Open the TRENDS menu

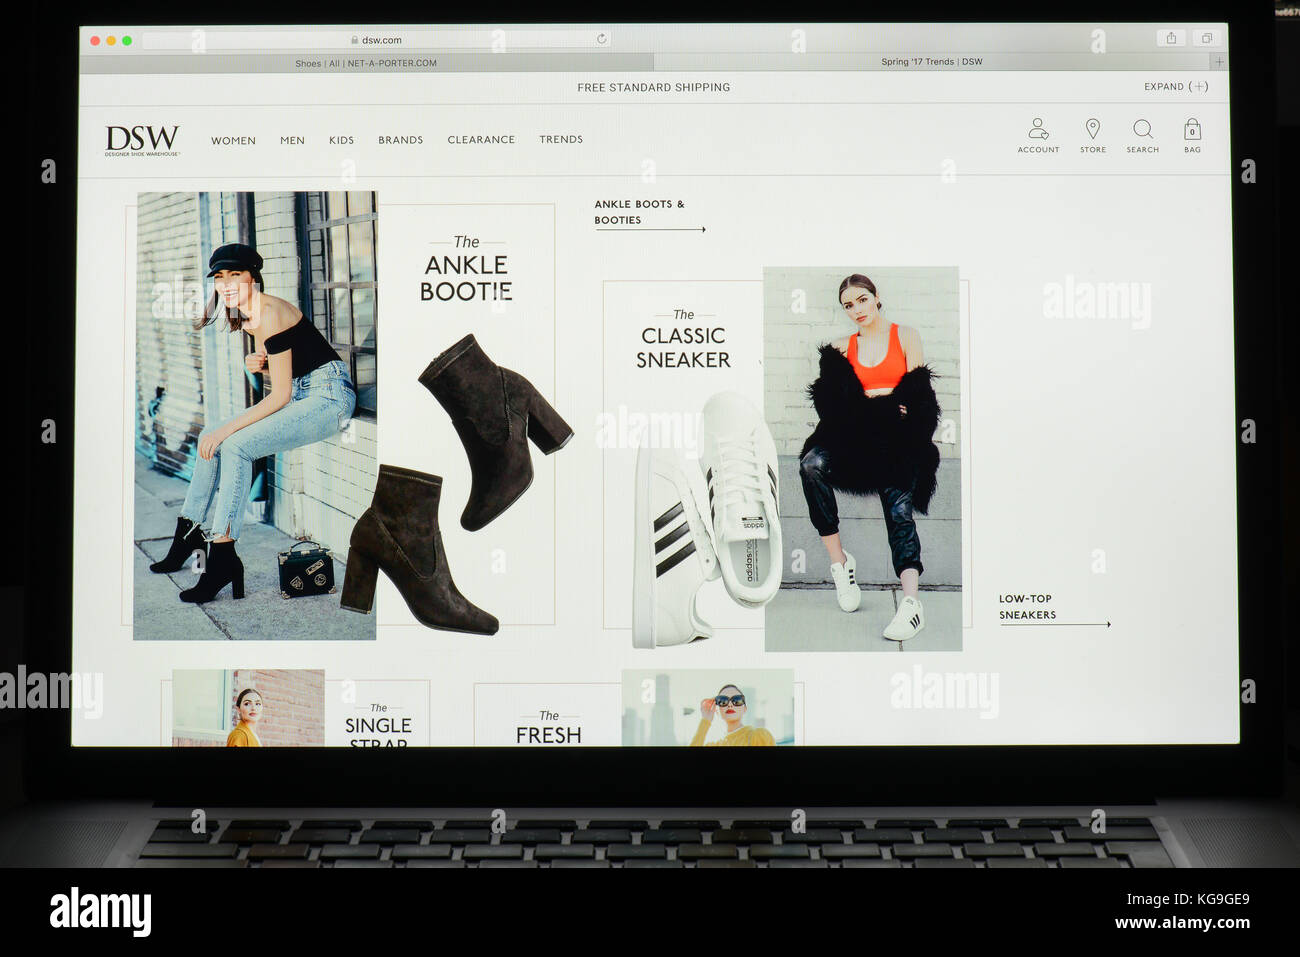[x=561, y=140]
